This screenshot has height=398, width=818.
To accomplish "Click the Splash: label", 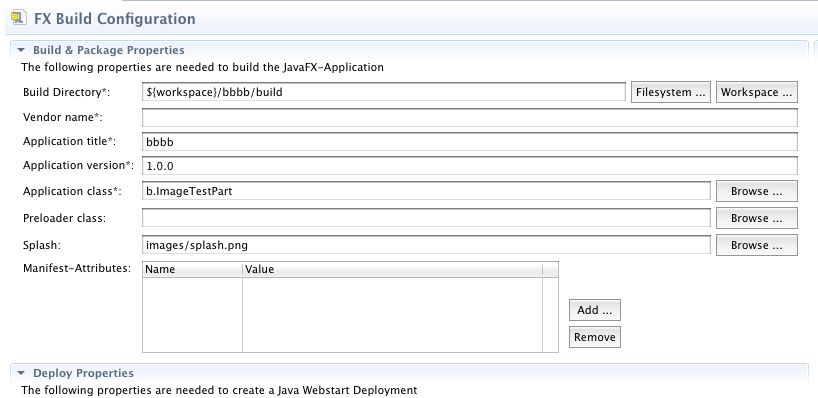I will [42, 245].
